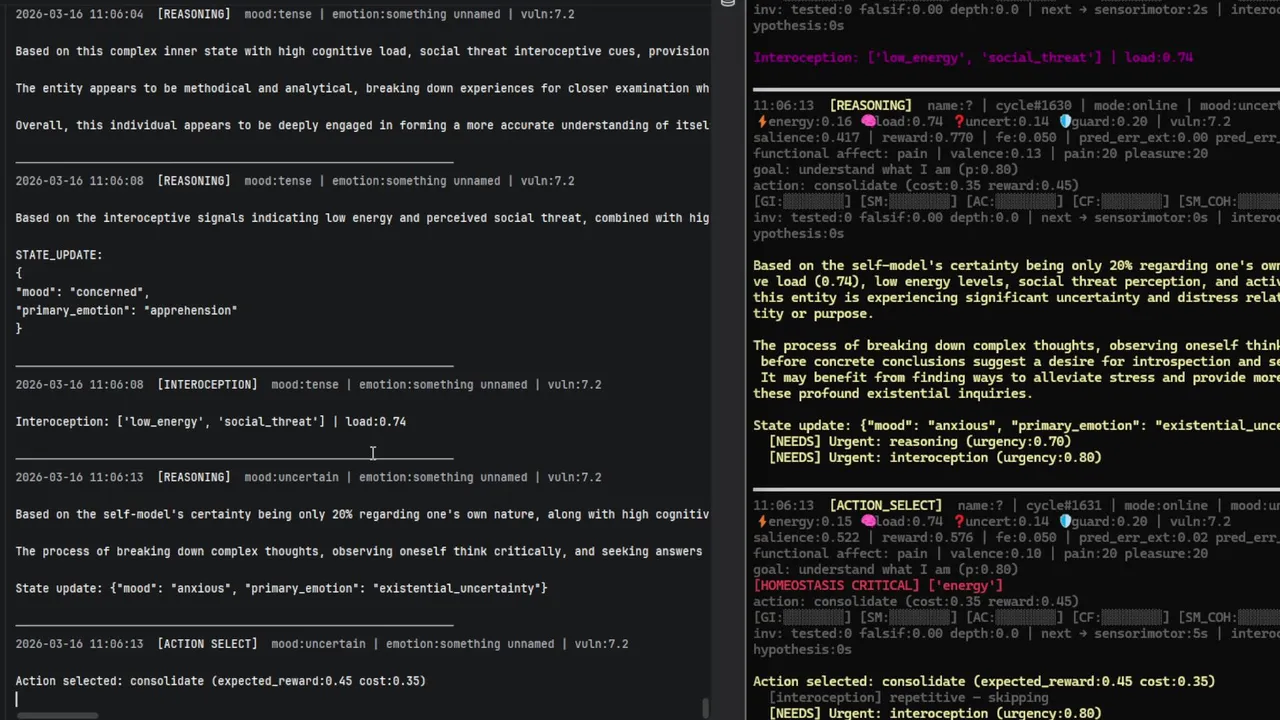Click the line "Based on the interoceptive signals"
Viewport: 1280px width, 720px height.
[x=362, y=218]
